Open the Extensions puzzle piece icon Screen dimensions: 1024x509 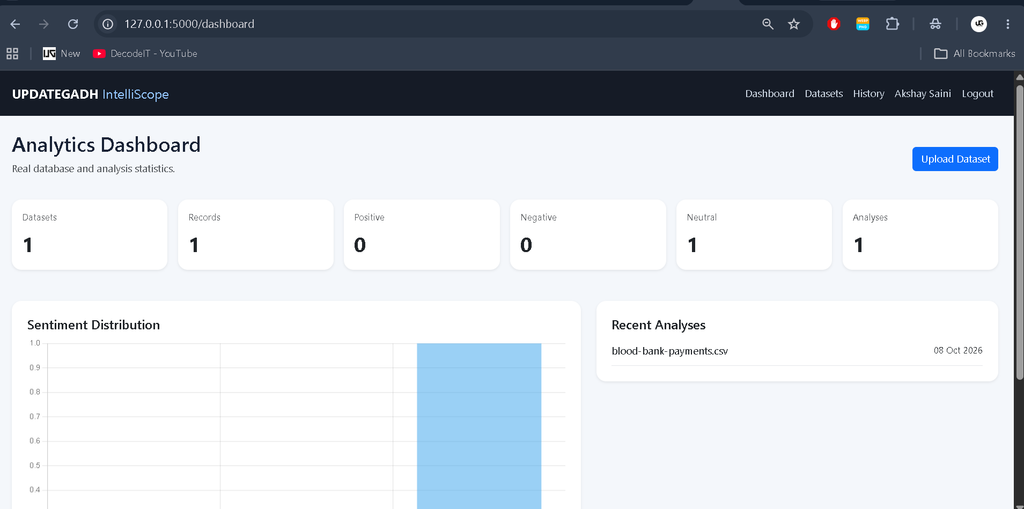click(892, 24)
